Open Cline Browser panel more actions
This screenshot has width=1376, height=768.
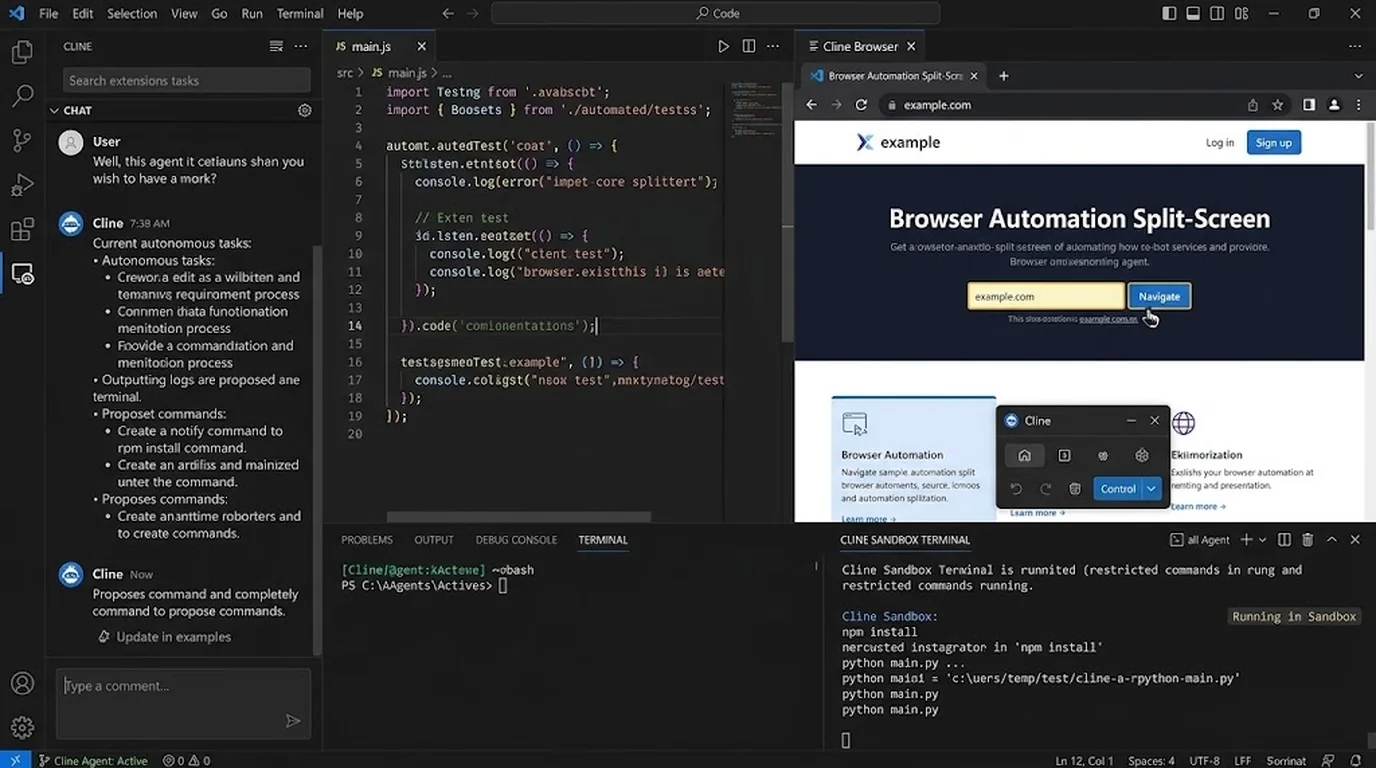[x=1355, y=46]
